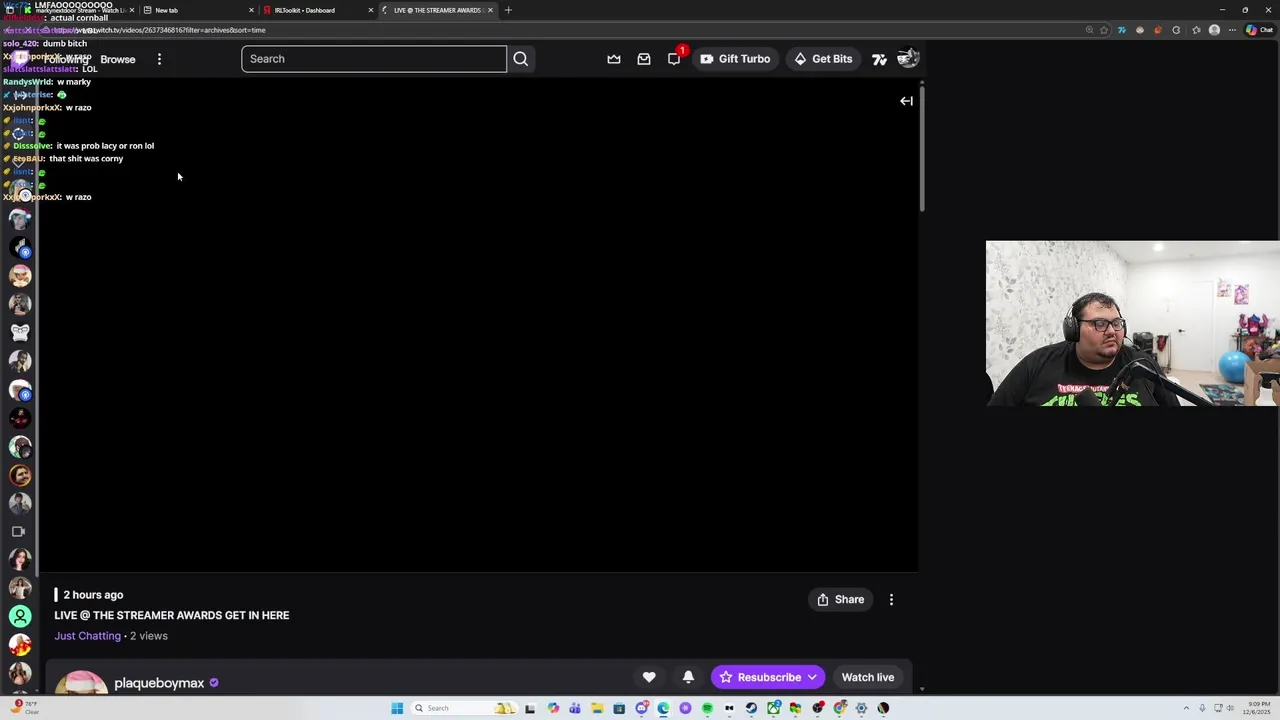Image resolution: width=1280 pixels, height=720 pixels.
Task: Open Windows Start menu
Action: click(x=397, y=708)
